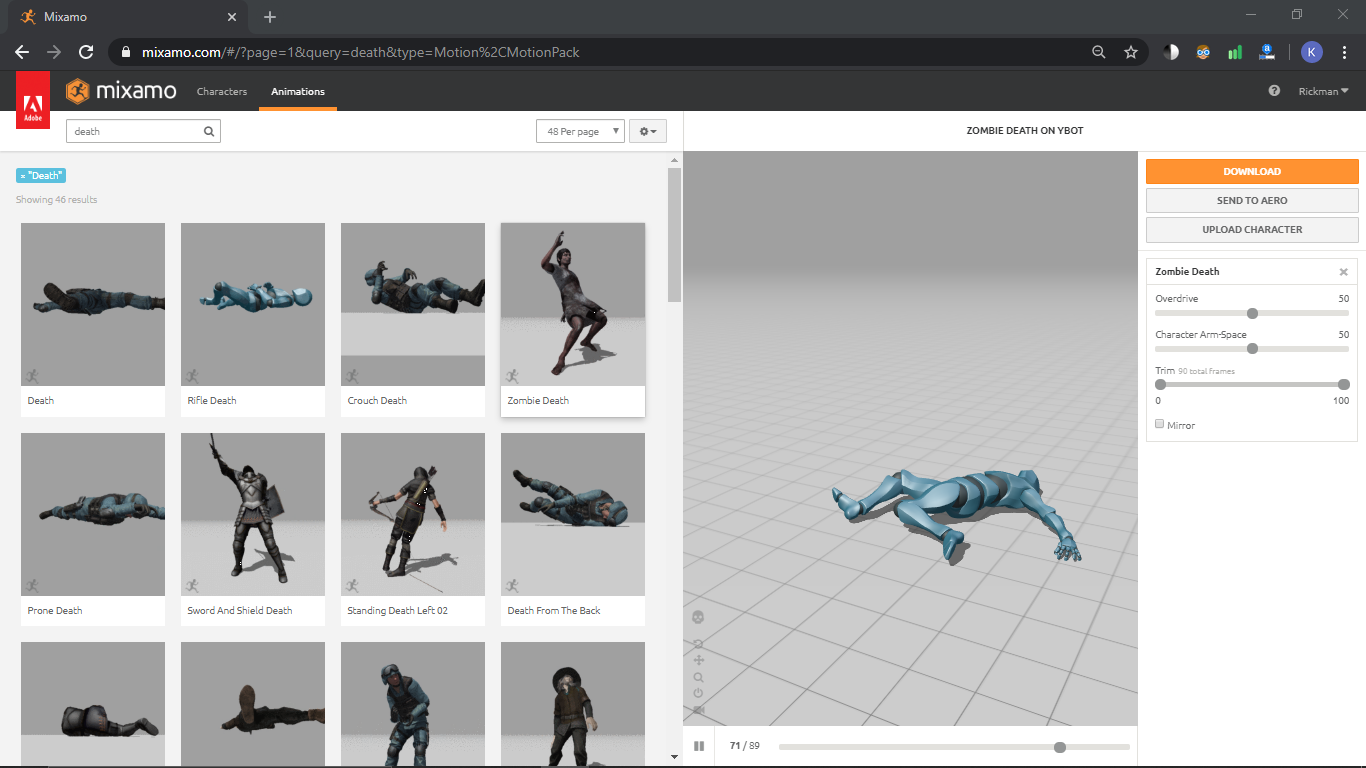1366x768 pixels.
Task: Click the Trim slider start handle
Action: click(x=1160, y=385)
